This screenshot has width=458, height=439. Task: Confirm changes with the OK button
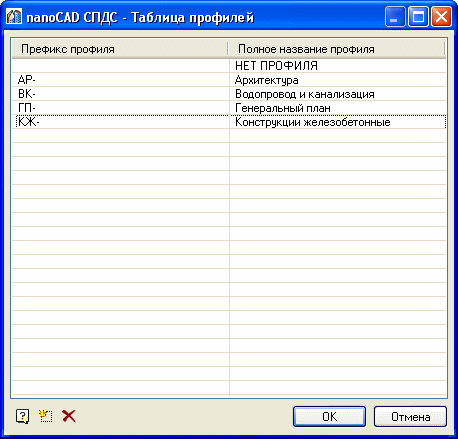(x=329, y=417)
